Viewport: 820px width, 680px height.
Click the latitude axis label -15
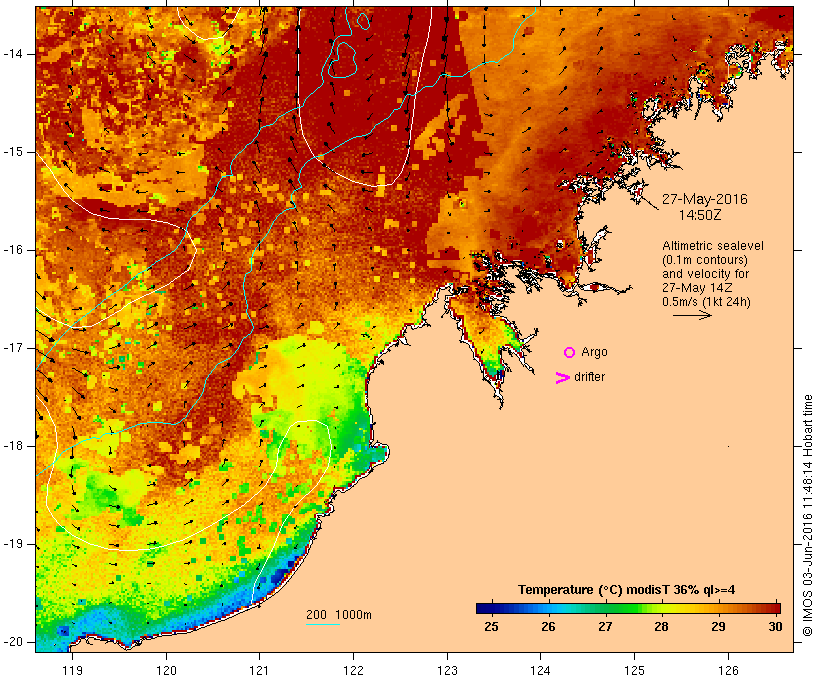coord(13,152)
